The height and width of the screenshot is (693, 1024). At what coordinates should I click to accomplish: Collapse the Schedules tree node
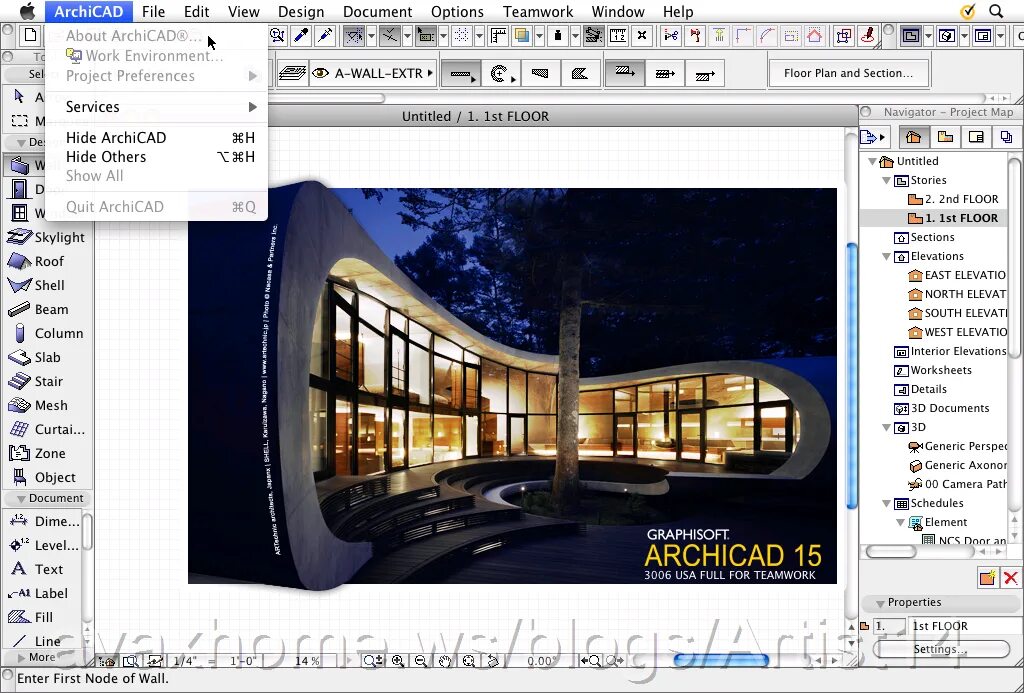[x=886, y=504]
